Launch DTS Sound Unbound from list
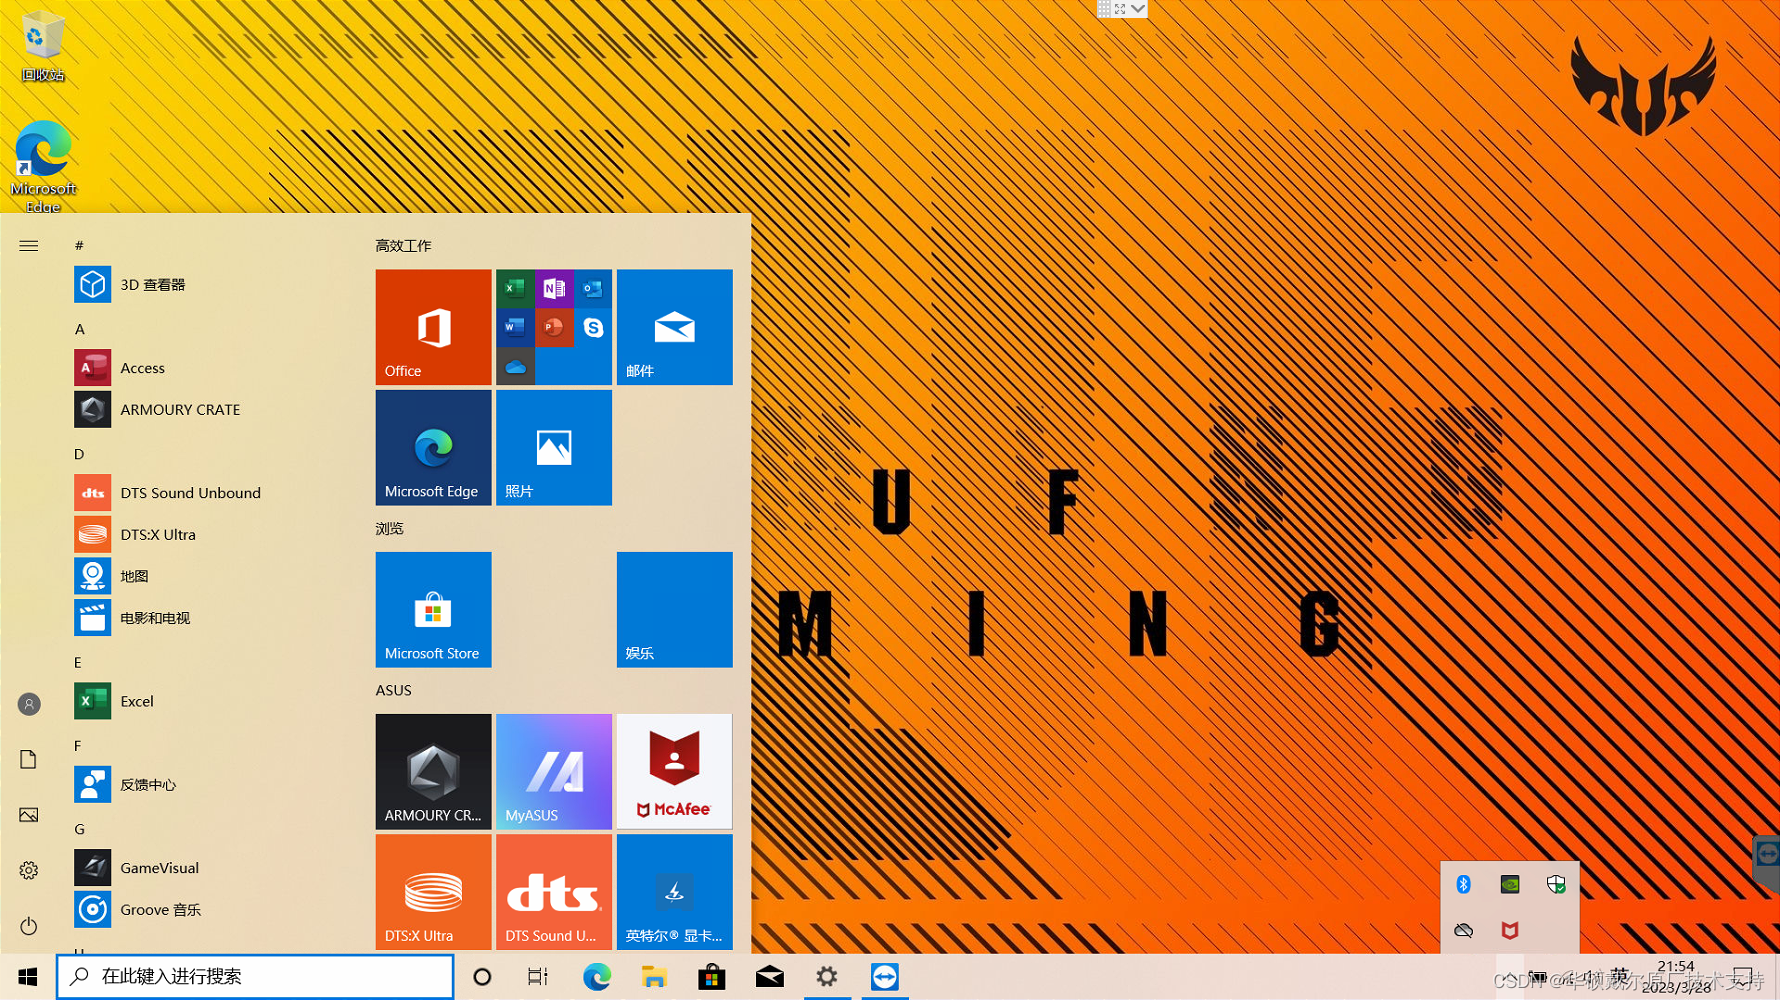 (x=210, y=493)
